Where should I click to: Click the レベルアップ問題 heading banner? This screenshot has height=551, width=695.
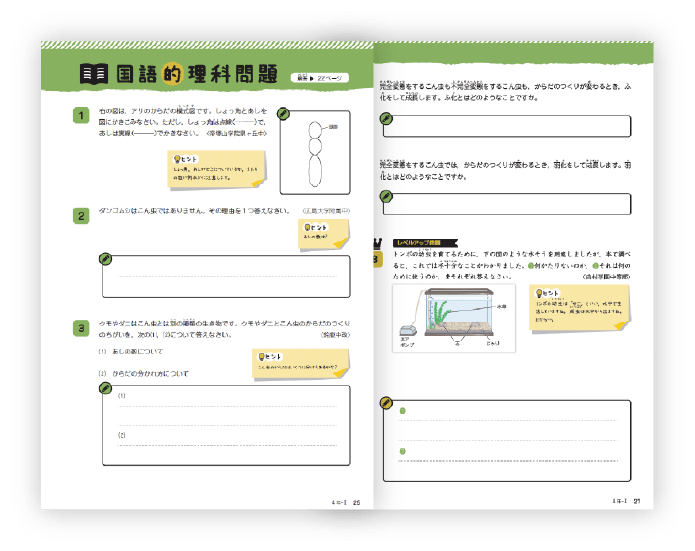click(426, 243)
